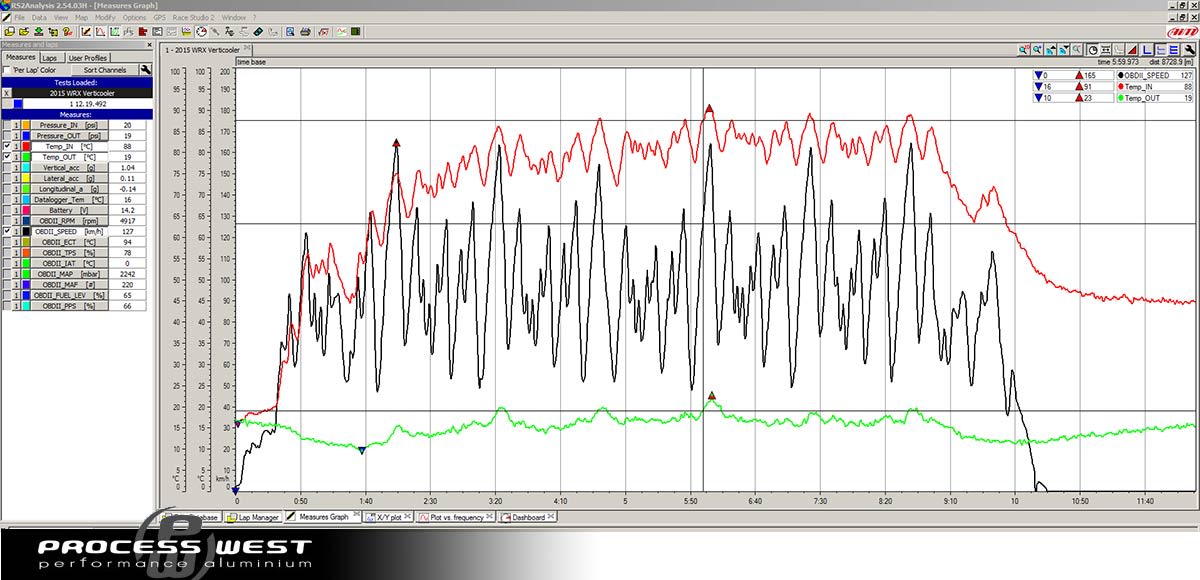Select the clock time-base icon in graph toolbar

click(1093, 50)
